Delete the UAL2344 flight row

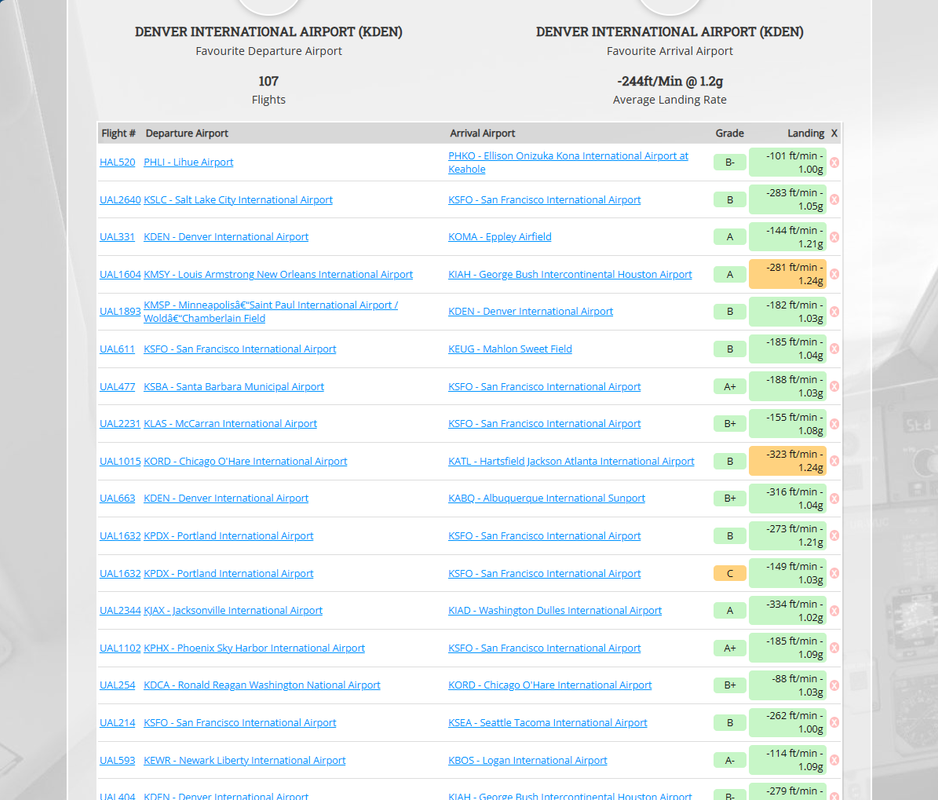(x=834, y=610)
